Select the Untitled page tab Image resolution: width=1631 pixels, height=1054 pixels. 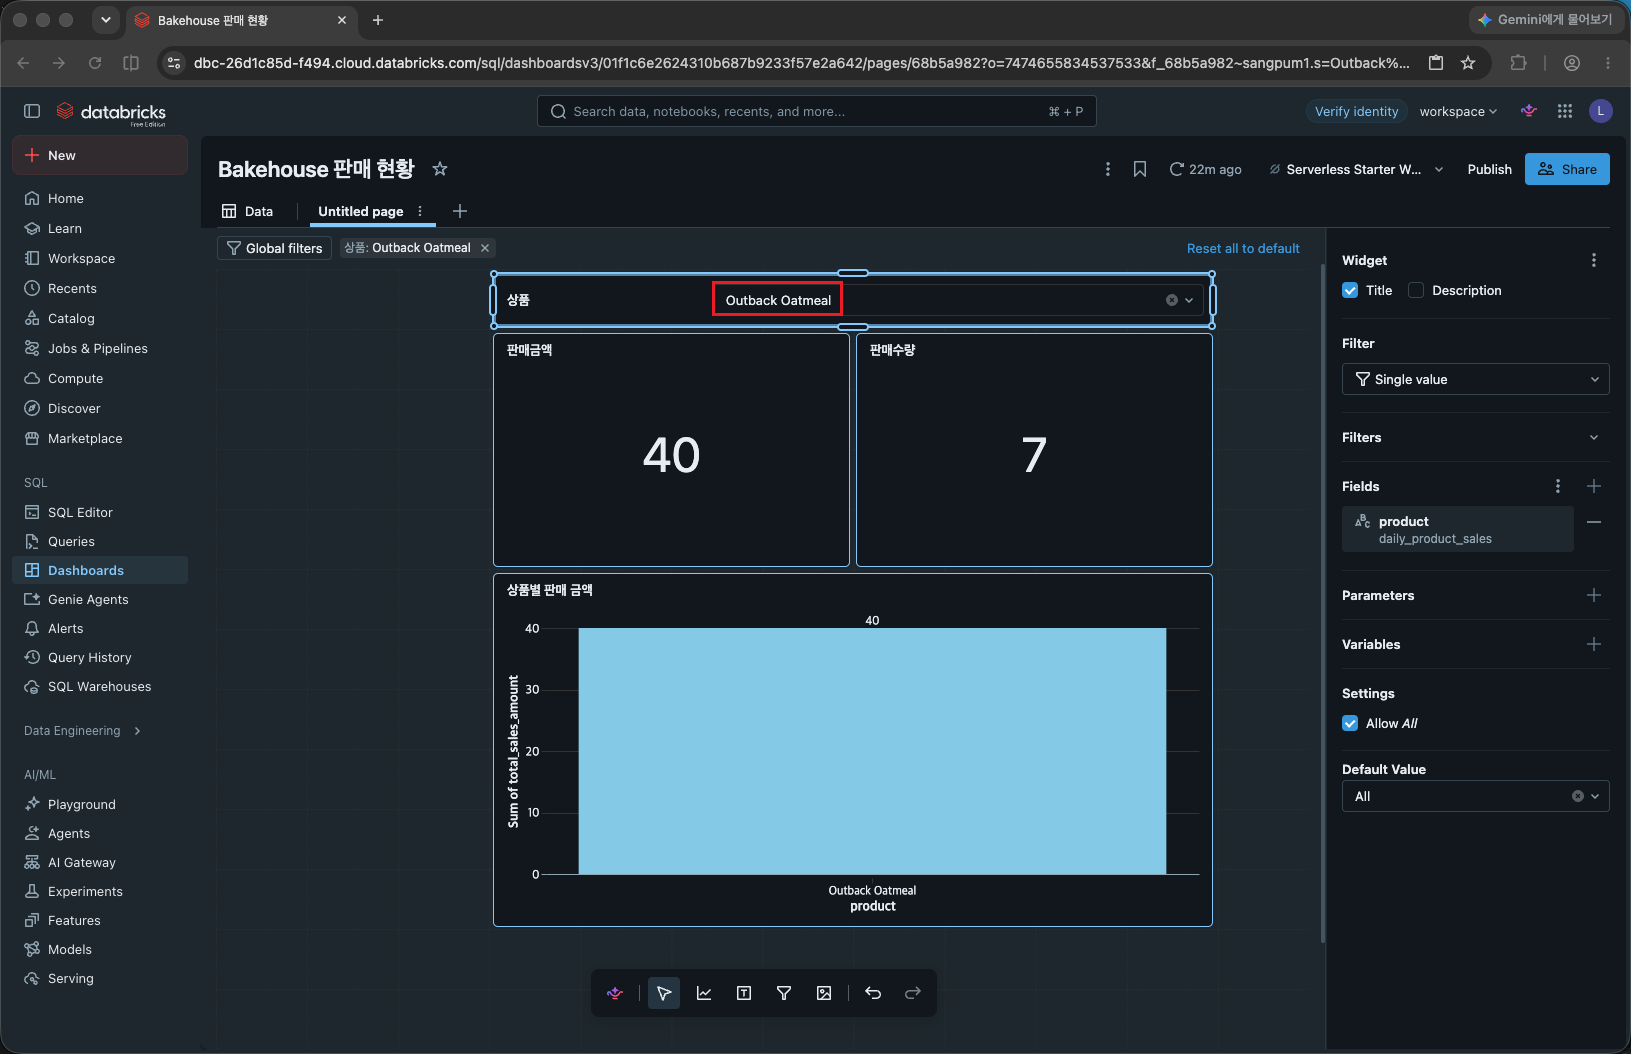(x=361, y=211)
